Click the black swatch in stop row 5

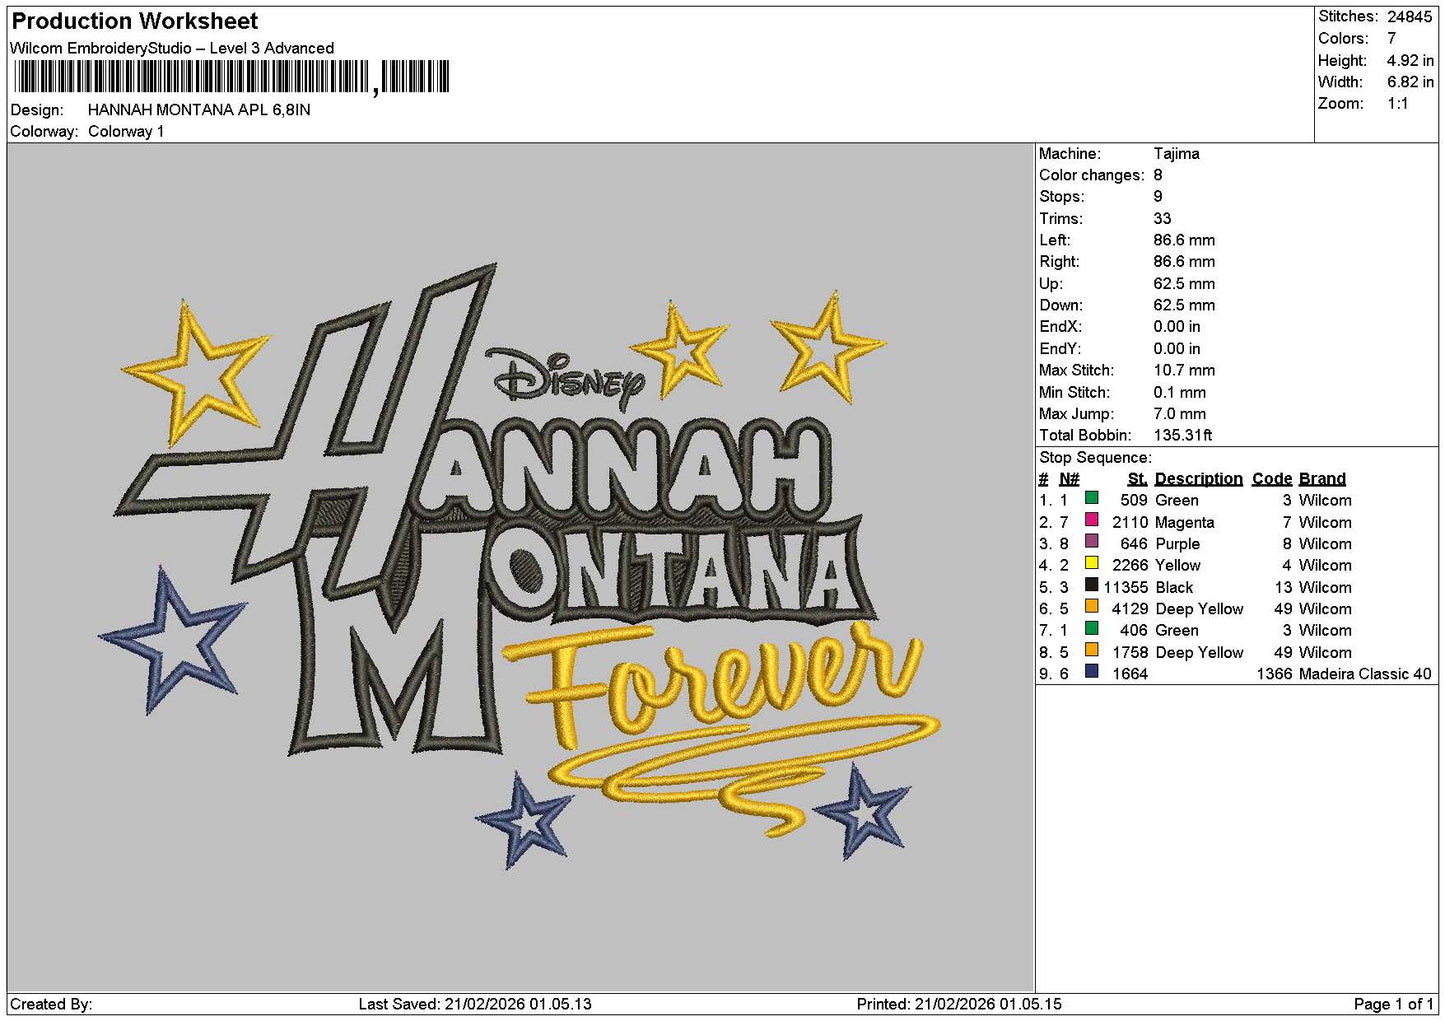[x=1092, y=585]
